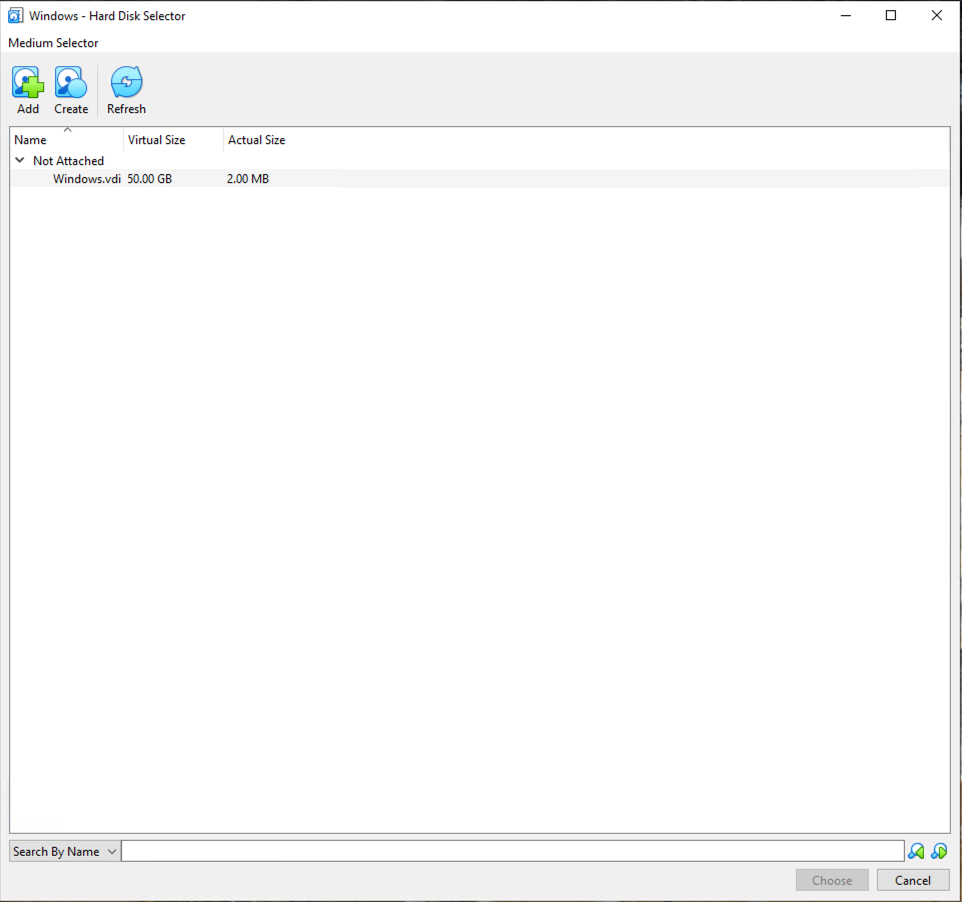Sort by Virtual Size column header
The image size is (962, 902).
[x=174, y=140]
